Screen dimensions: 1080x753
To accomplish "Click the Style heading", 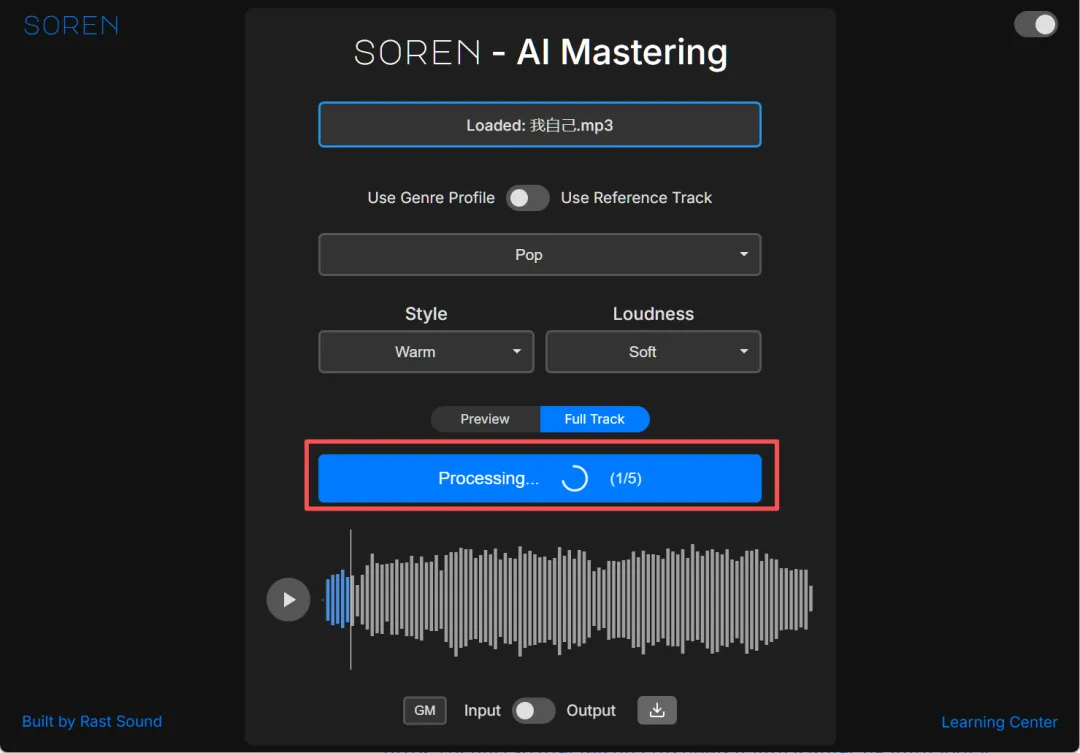I will click(426, 313).
